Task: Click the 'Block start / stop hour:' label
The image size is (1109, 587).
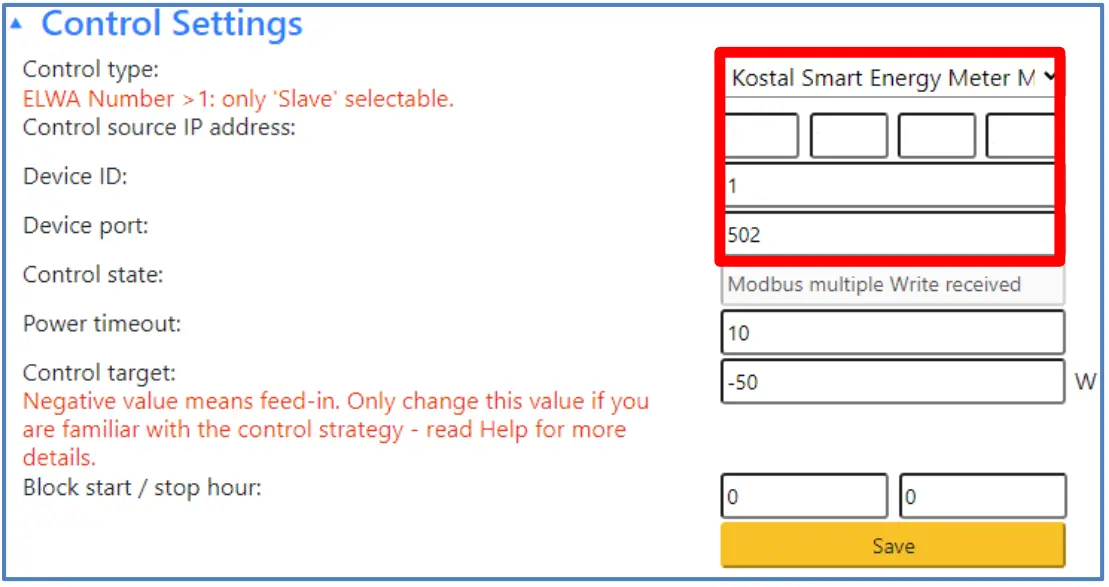Action: 142,489
